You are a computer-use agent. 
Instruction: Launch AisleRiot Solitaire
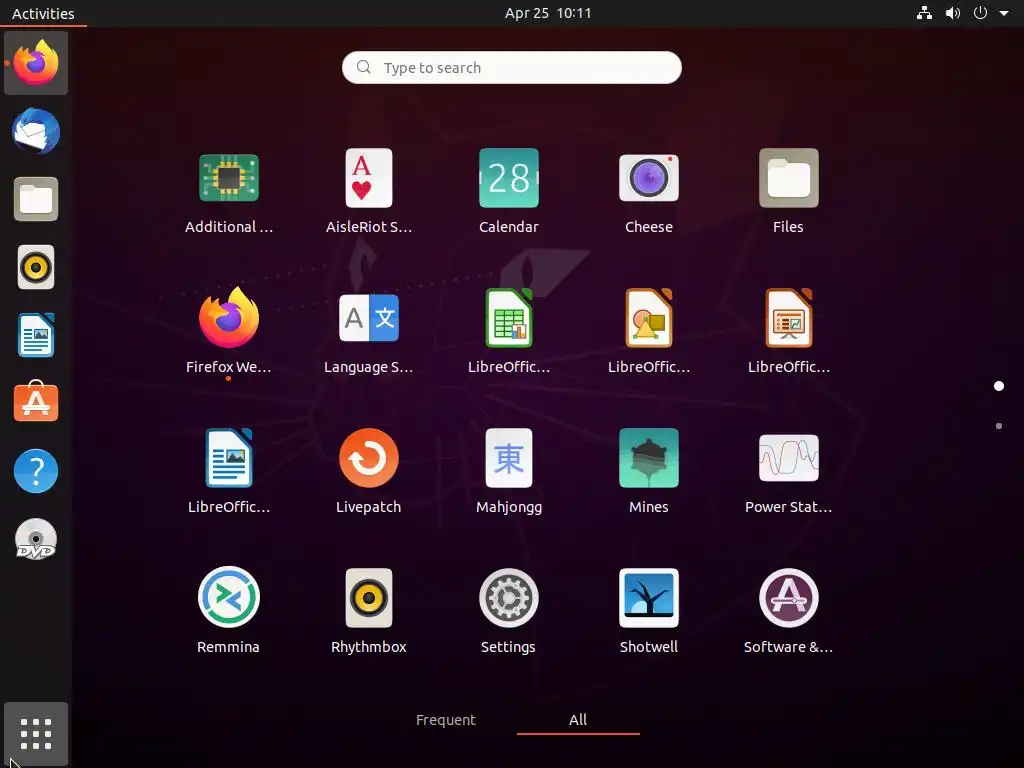(368, 178)
